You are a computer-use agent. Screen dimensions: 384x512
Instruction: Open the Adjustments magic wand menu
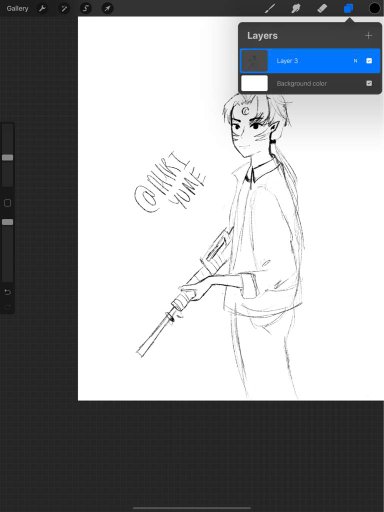coord(64,8)
